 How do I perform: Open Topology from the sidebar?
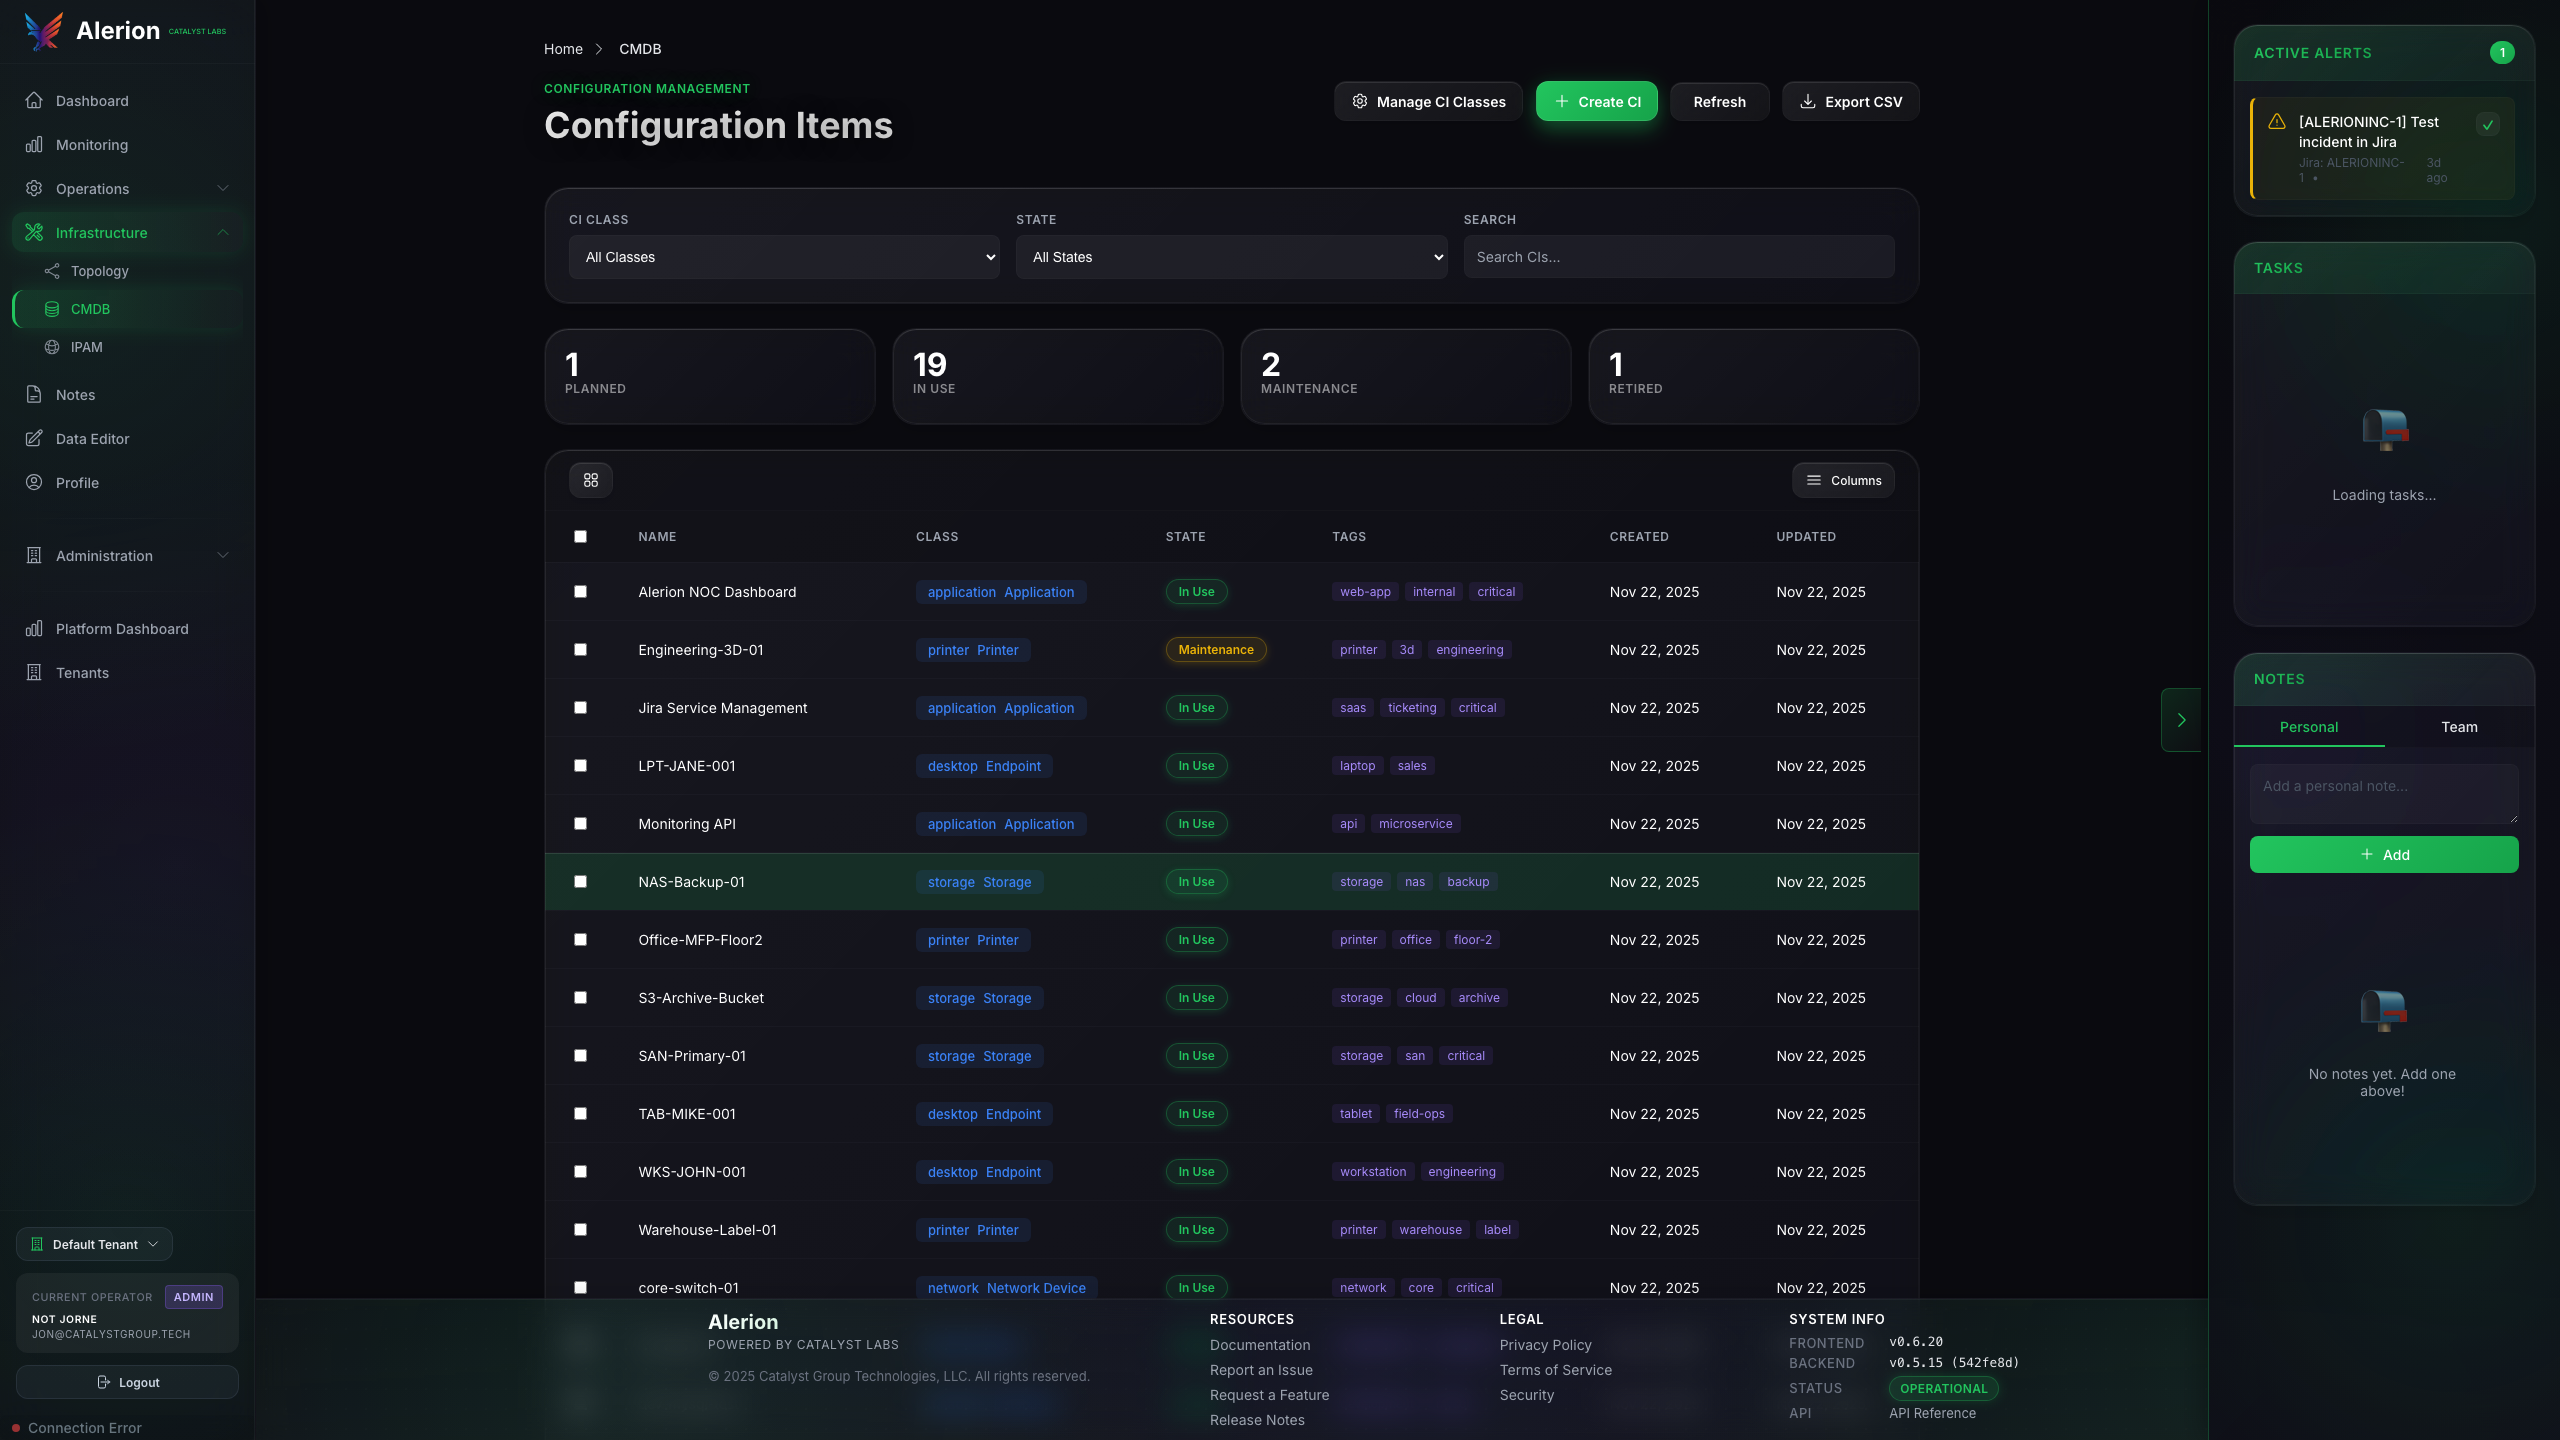tap(99, 271)
